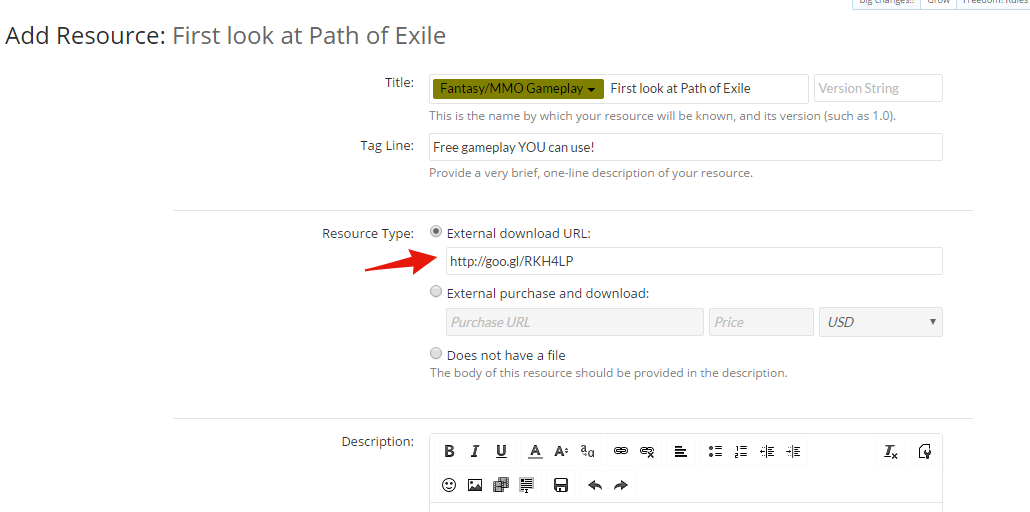Open the Fantasy/MMO Gameplay prefix dropdown
This screenshot has width=1030, height=512.
[518, 89]
